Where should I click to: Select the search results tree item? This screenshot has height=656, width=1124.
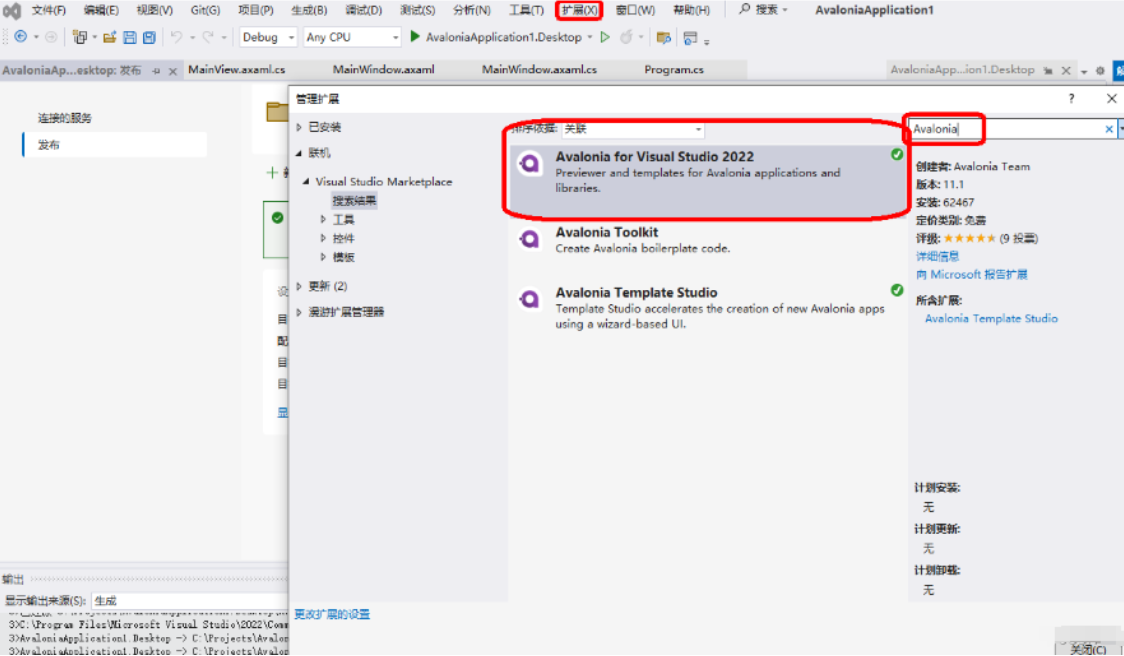coord(354,201)
